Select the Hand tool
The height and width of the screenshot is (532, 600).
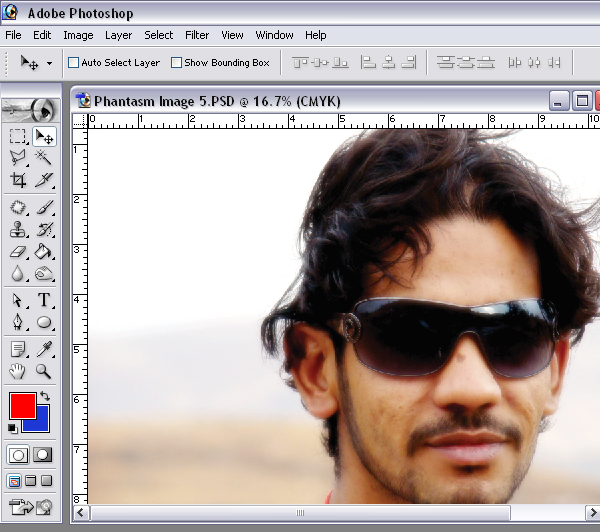click(18, 371)
